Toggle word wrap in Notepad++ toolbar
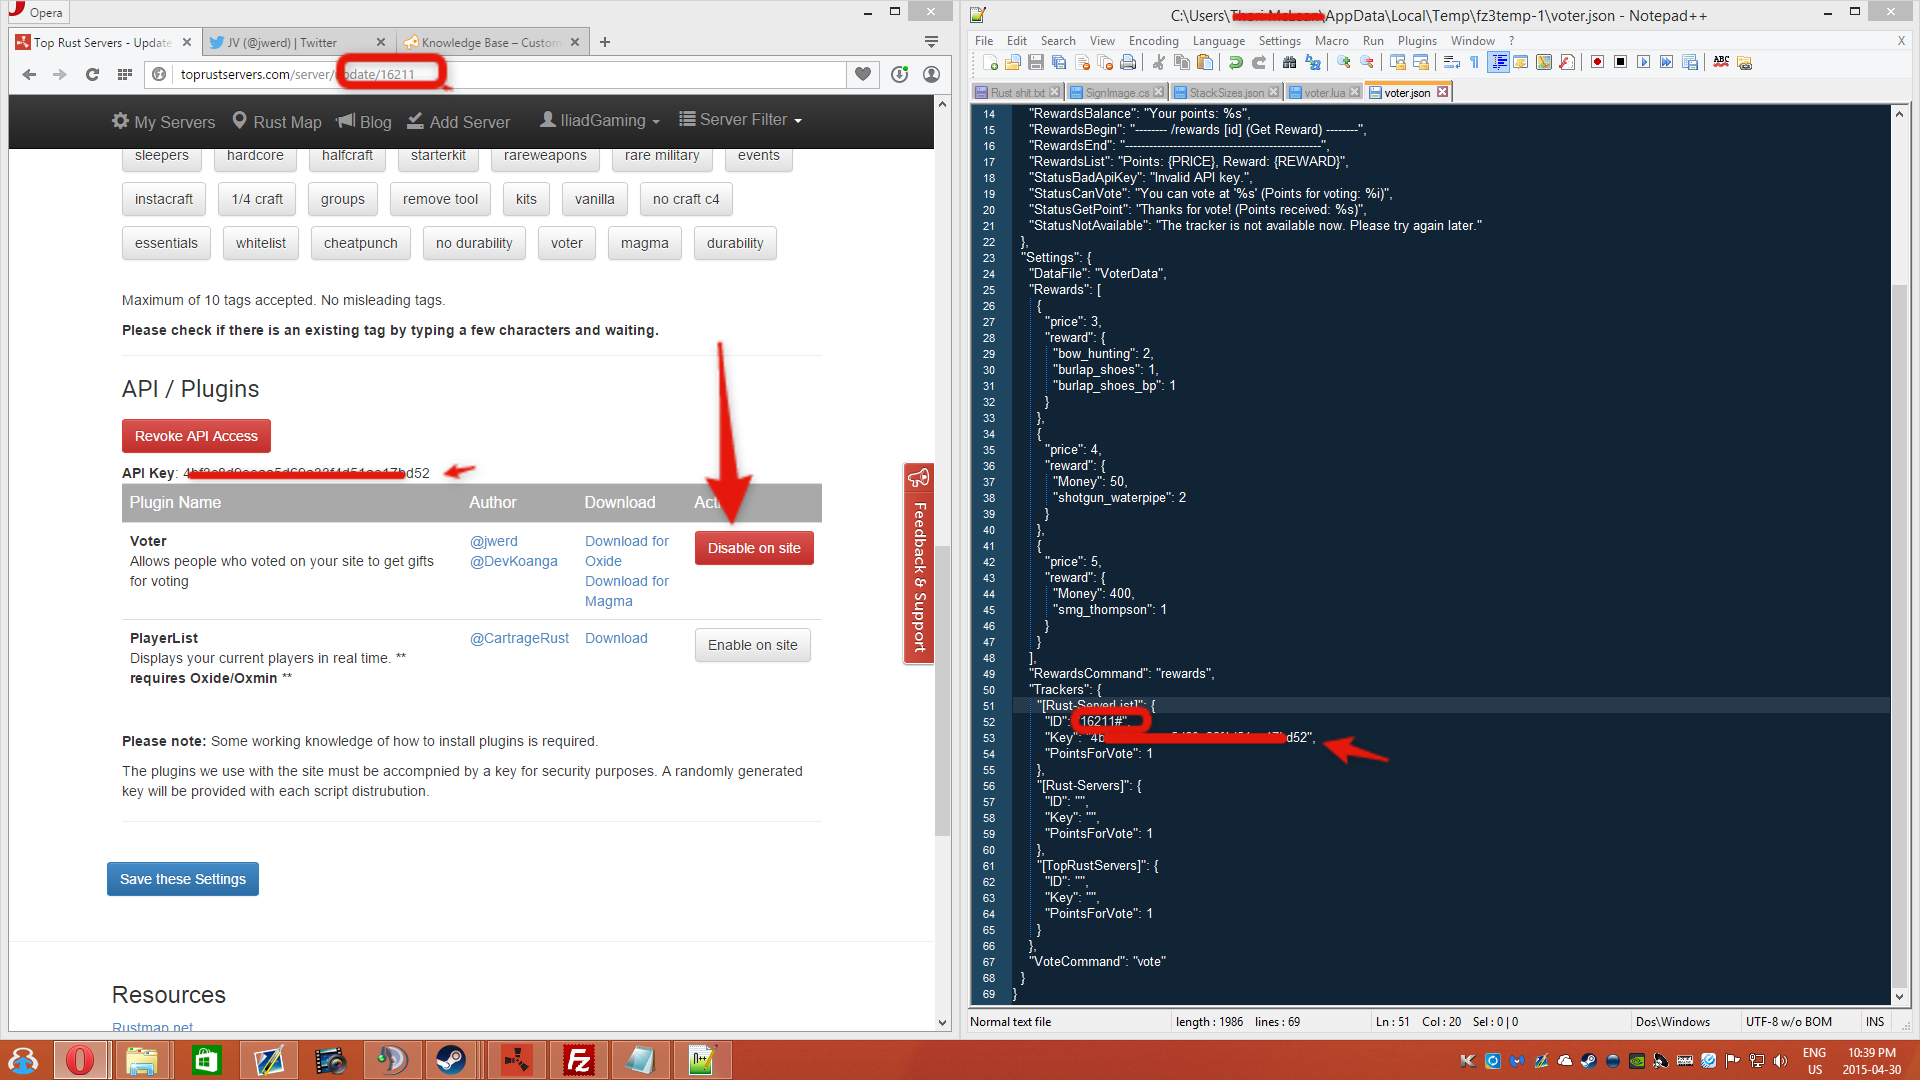This screenshot has width=1920, height=1080. tap(1451, 62)
